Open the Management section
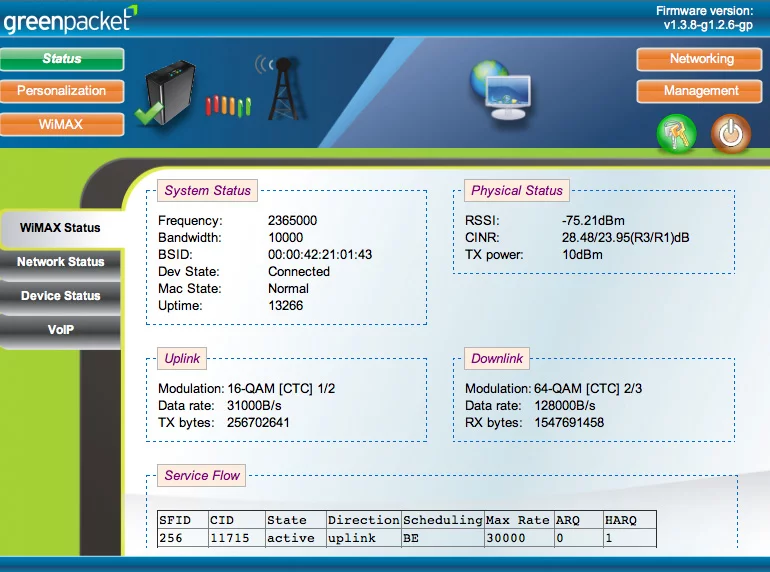Screen dimensions: 770x572 pos(701,91)
